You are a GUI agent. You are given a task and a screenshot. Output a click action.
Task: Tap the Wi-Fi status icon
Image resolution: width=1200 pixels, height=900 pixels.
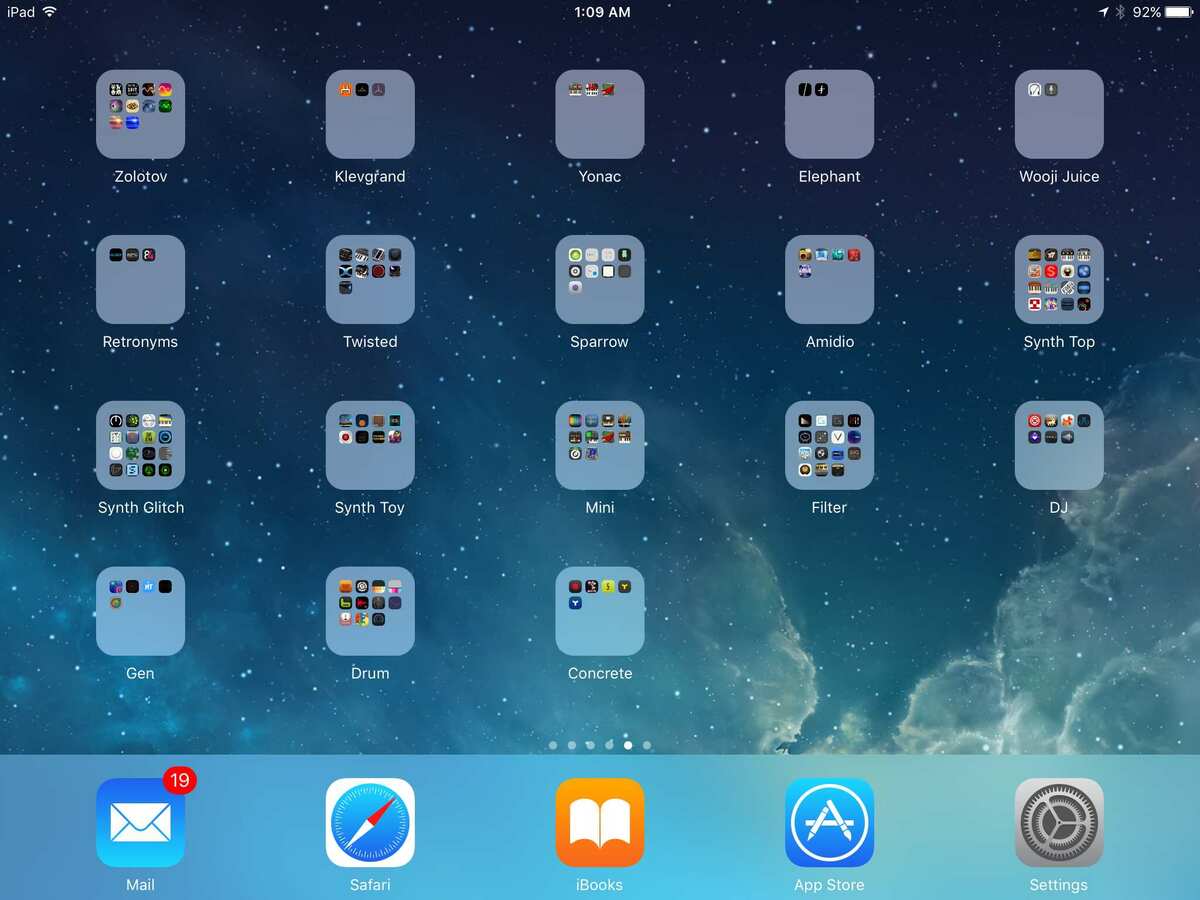click(49, 12)
